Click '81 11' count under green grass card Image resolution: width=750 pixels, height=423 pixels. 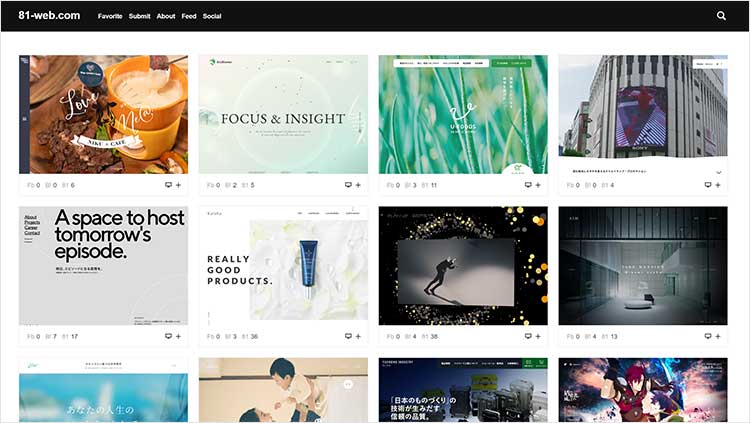(x=429, y=185)
